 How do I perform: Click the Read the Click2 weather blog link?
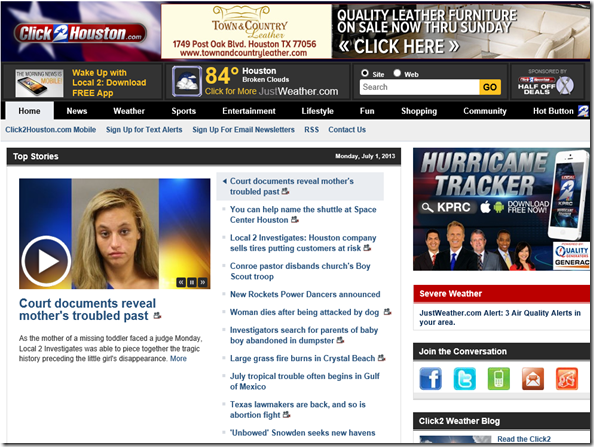pyautogui.click(x=524, y=439)
